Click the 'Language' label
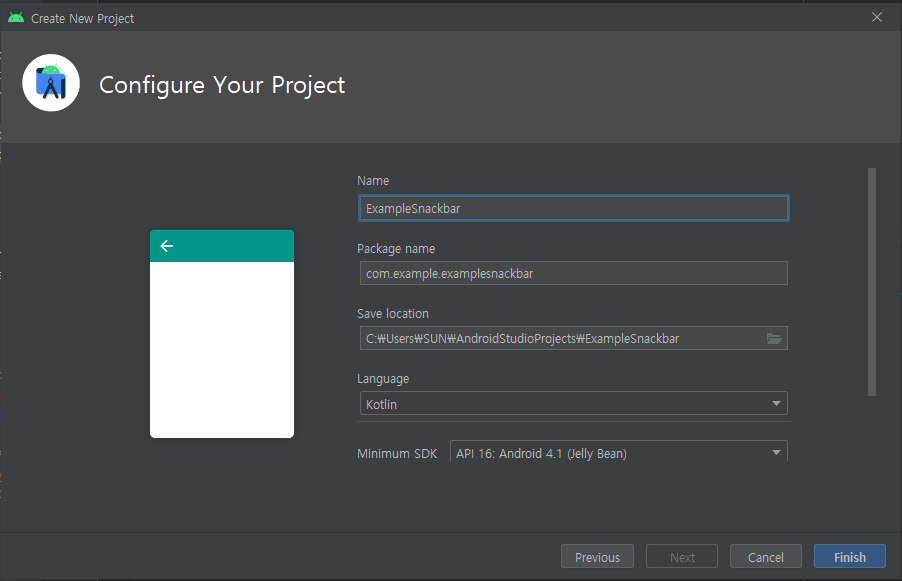 pyautogui.click(x=383, y=379)
